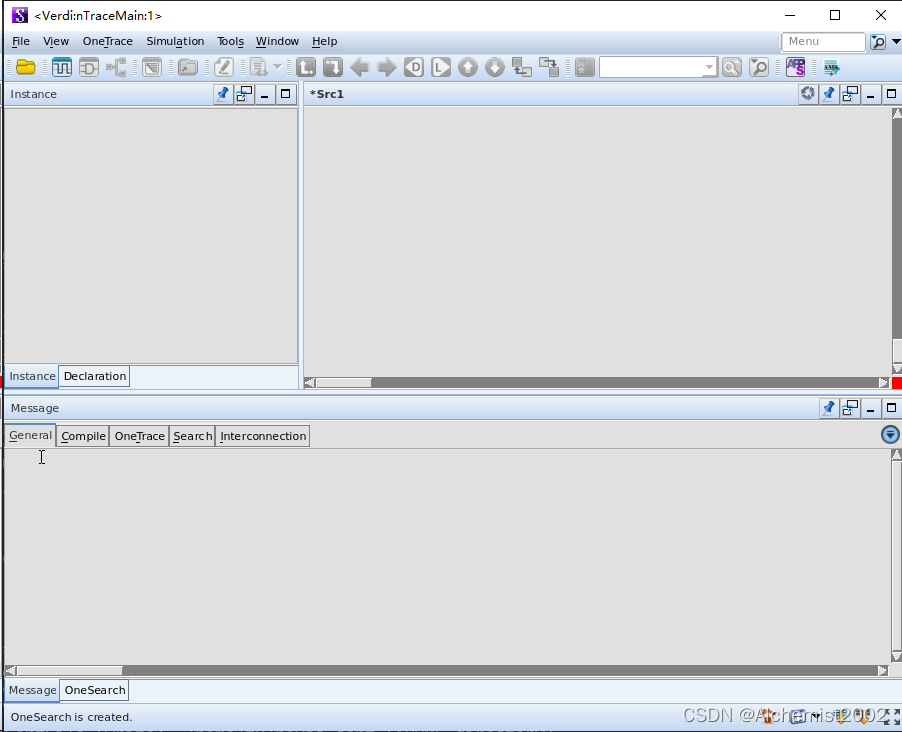Image resolution: width=902 pixels, height=732 pixels.
Task: Click the AMS arrow toolbar icon
Action: [x=831, y=67]
